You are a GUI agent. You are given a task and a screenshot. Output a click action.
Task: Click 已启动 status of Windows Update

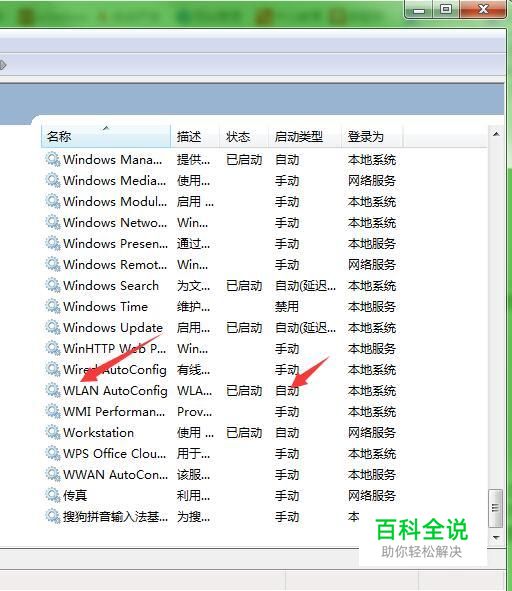(244, 328)
